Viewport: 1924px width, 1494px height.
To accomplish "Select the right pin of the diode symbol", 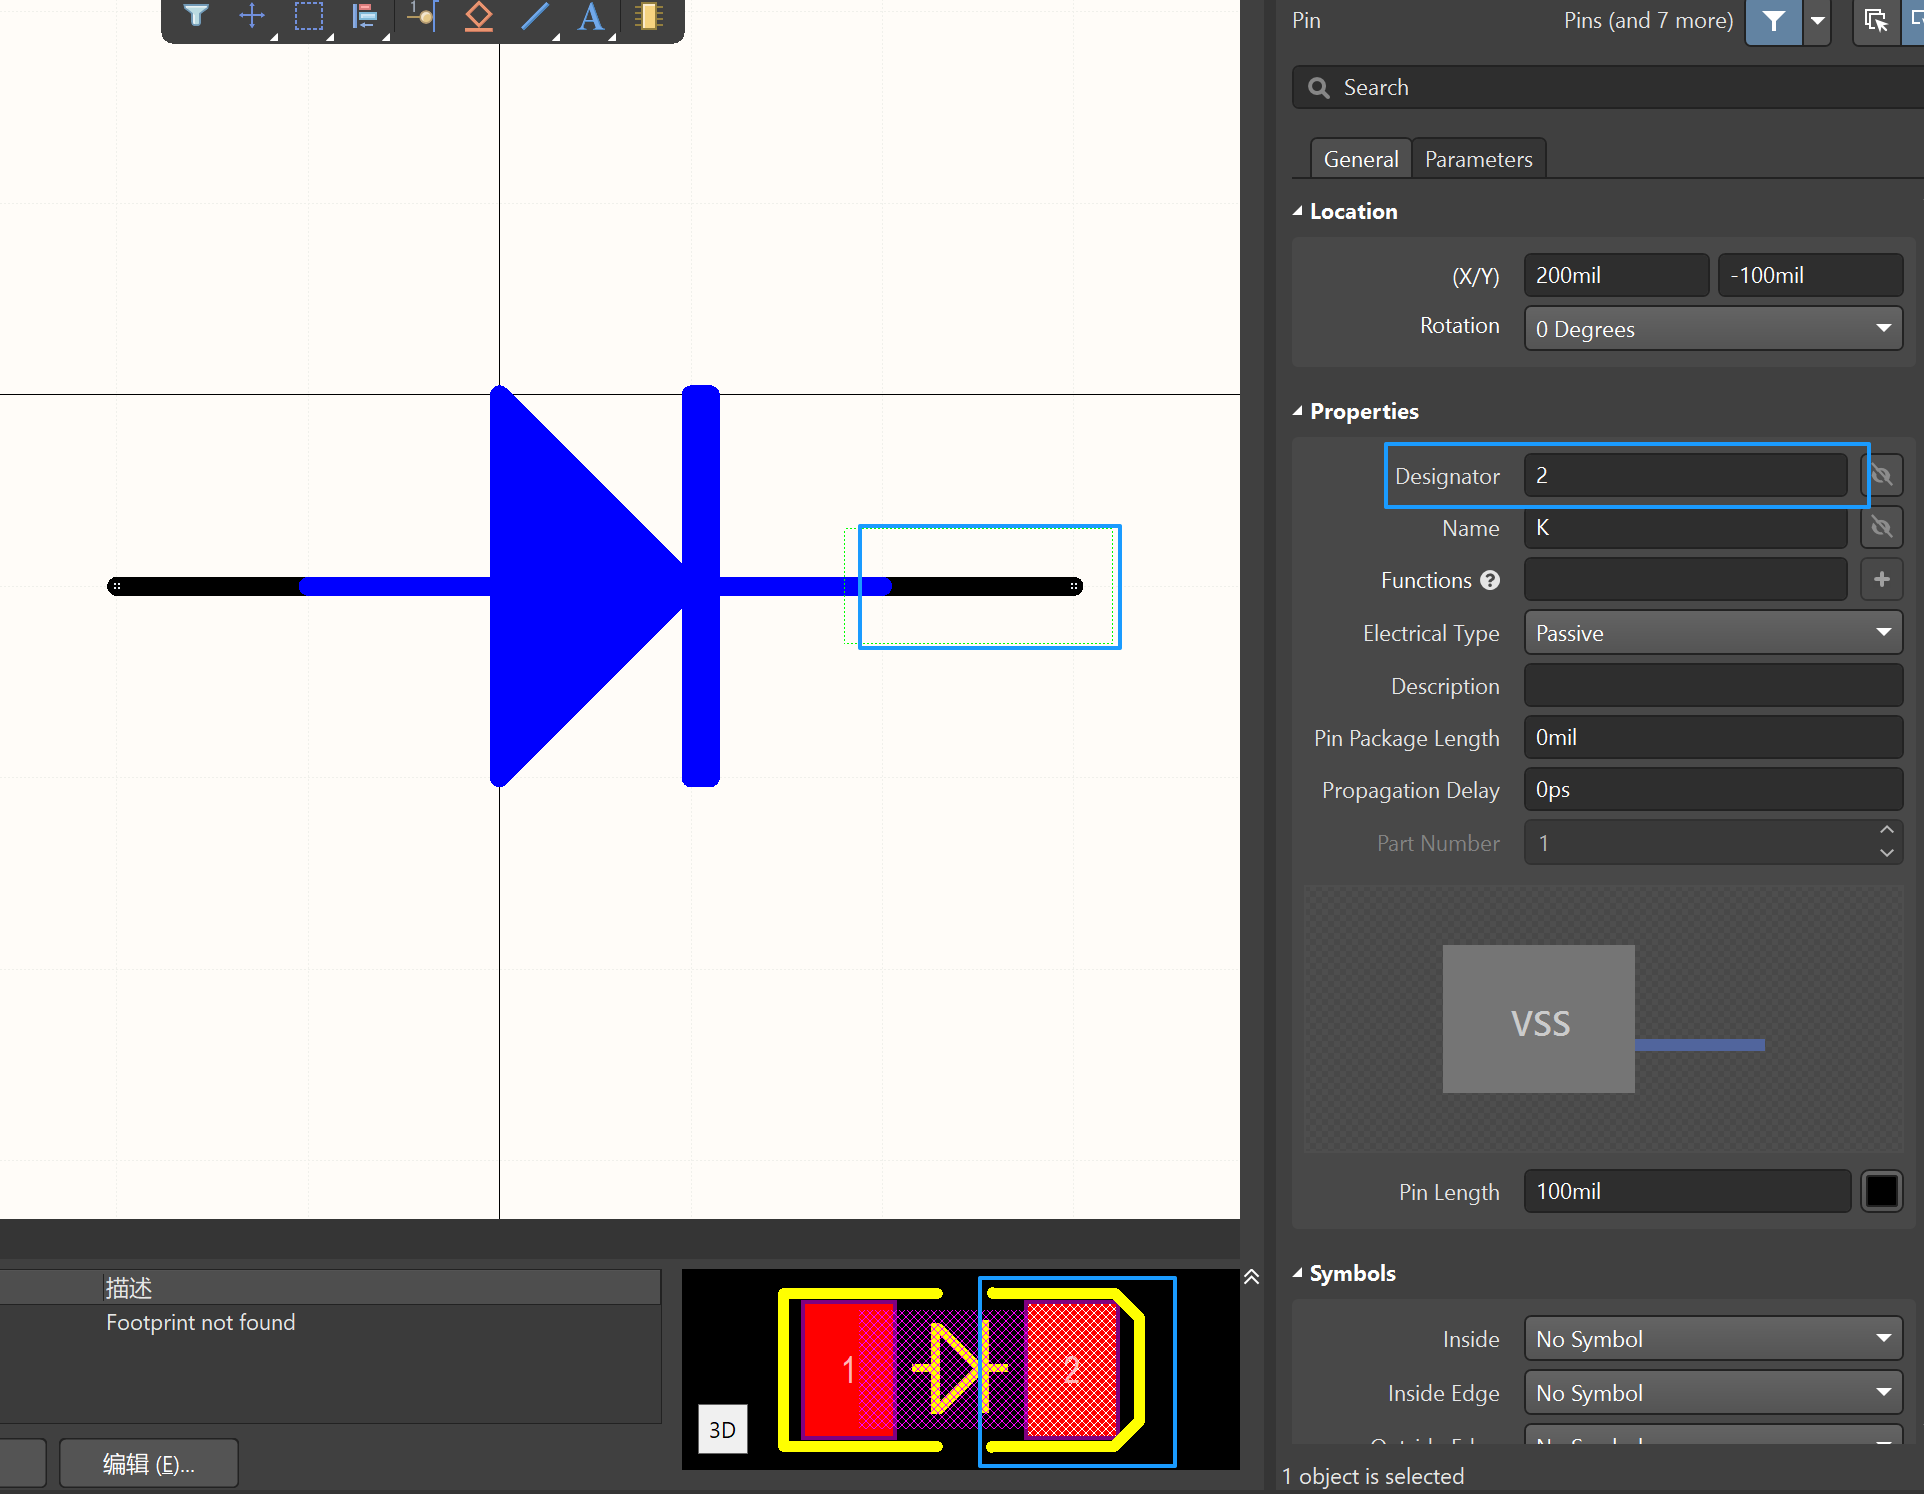I will coord(985,586).
